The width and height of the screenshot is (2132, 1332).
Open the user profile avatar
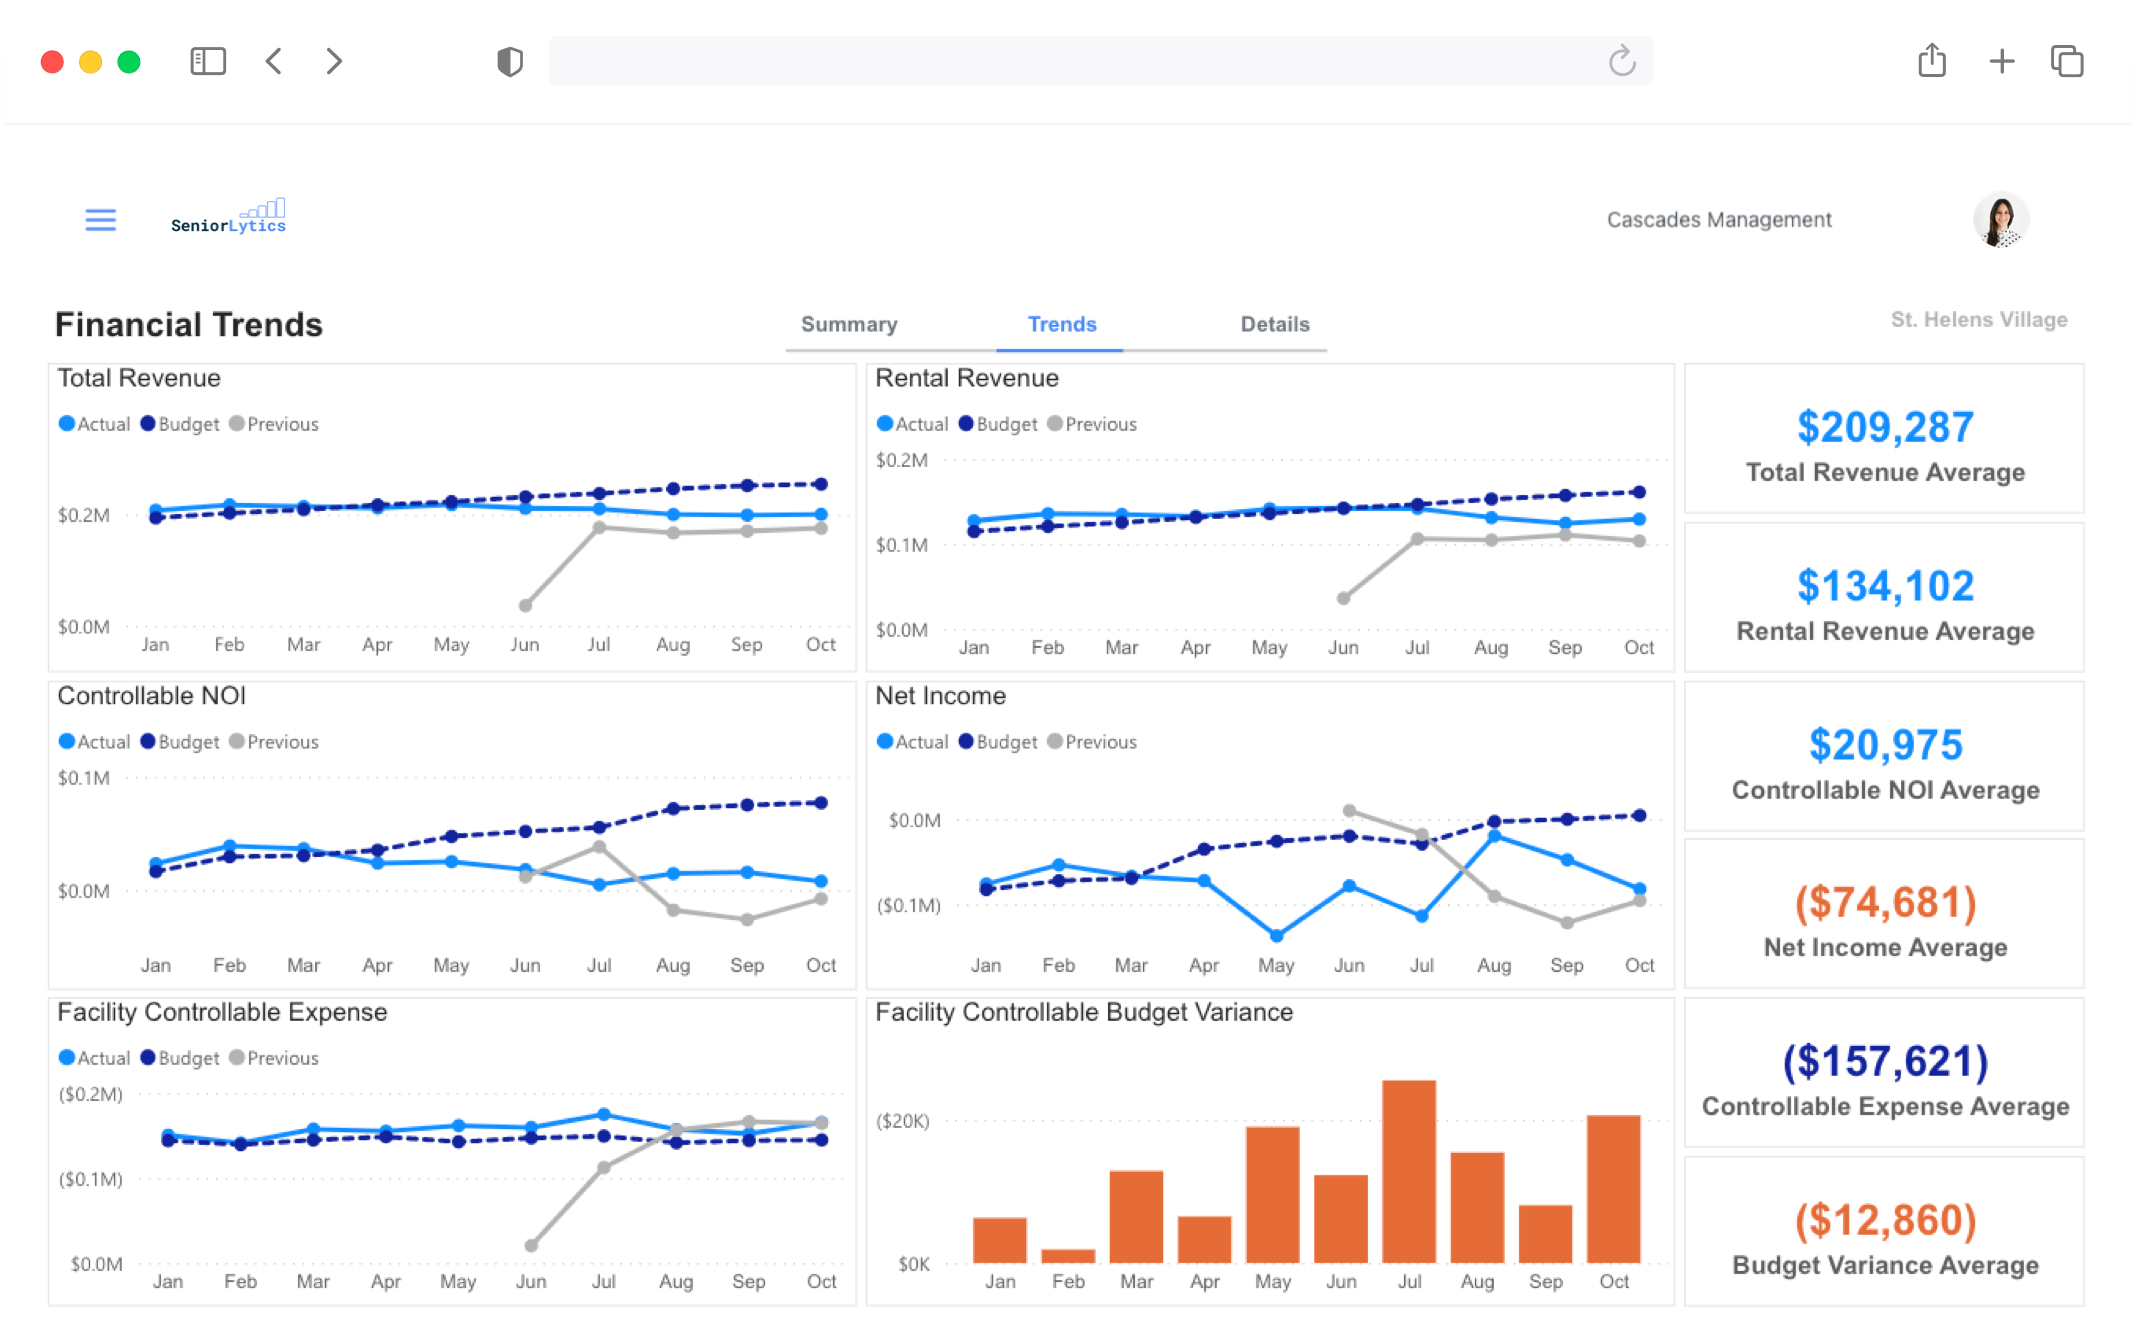click(x=2000, y=220)
